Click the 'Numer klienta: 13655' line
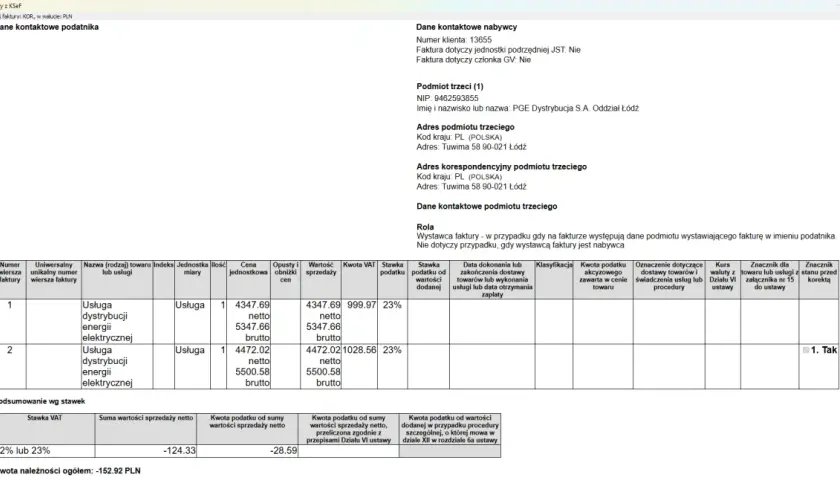This screenshot has height=480, width=840. [x=454, y=40]
